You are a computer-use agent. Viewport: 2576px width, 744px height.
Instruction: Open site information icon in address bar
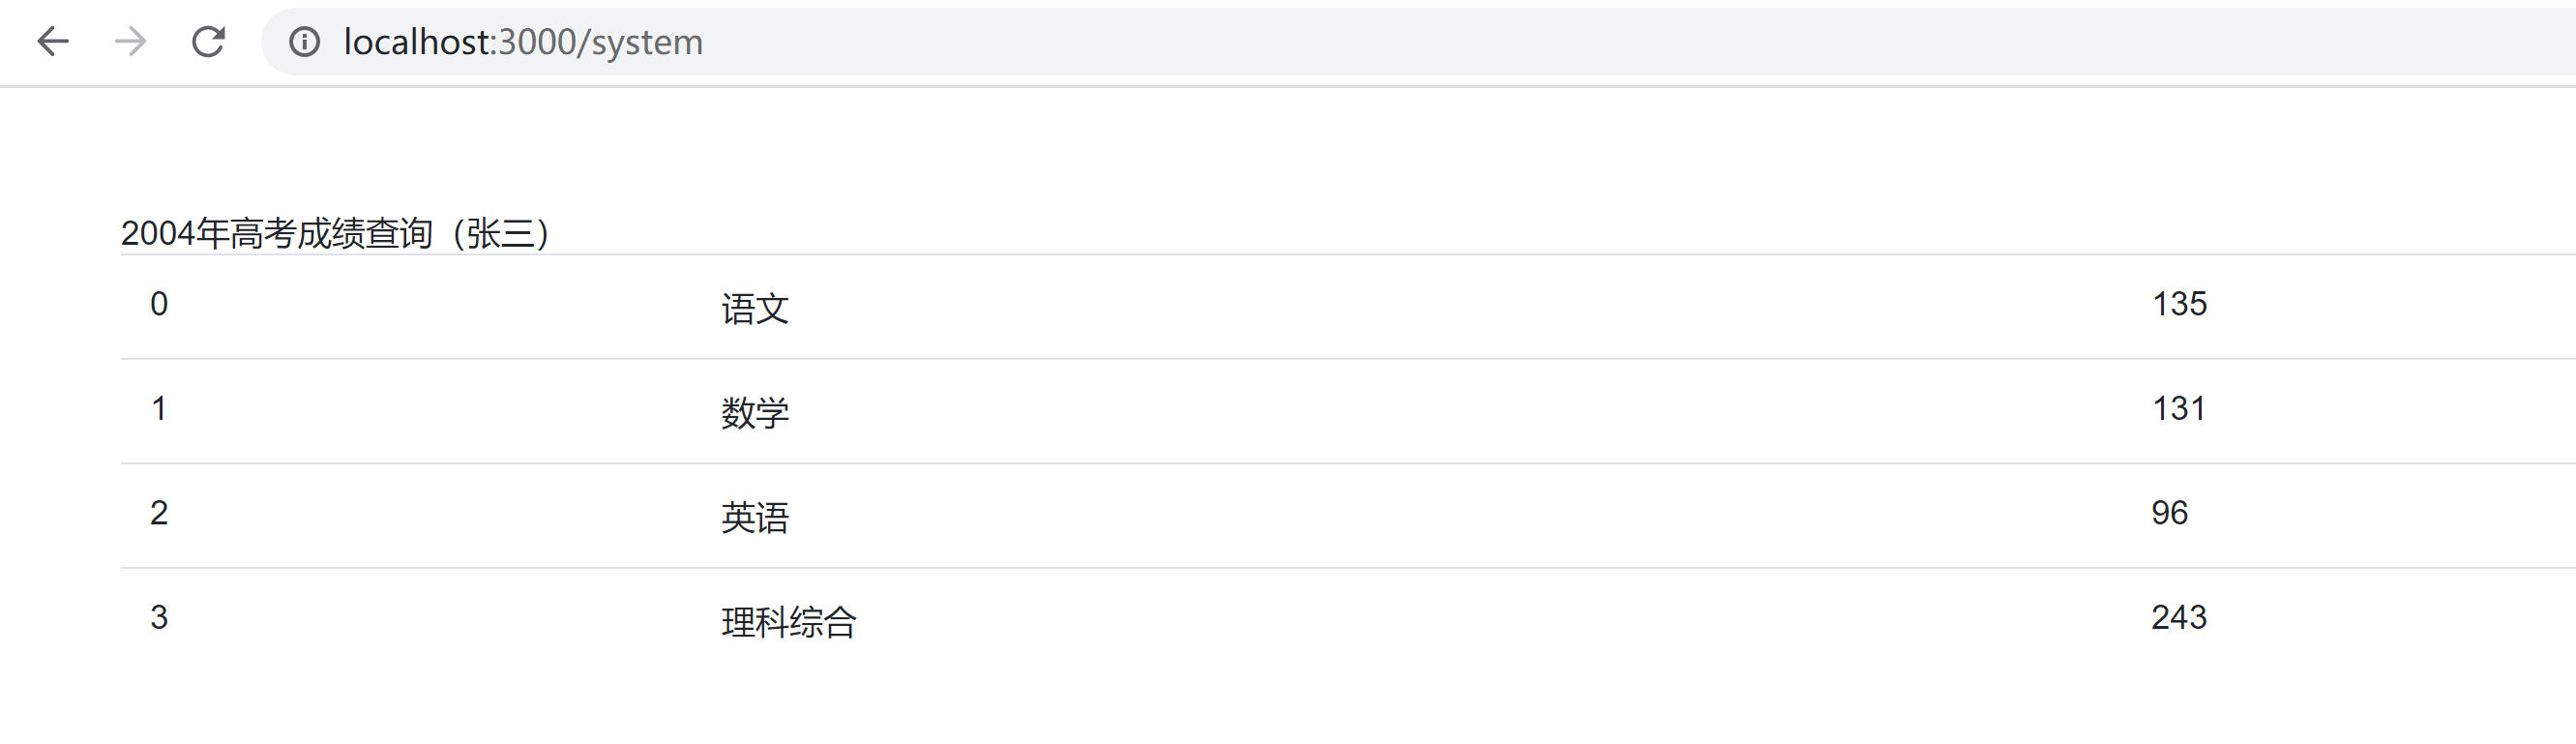pos(304,42)
